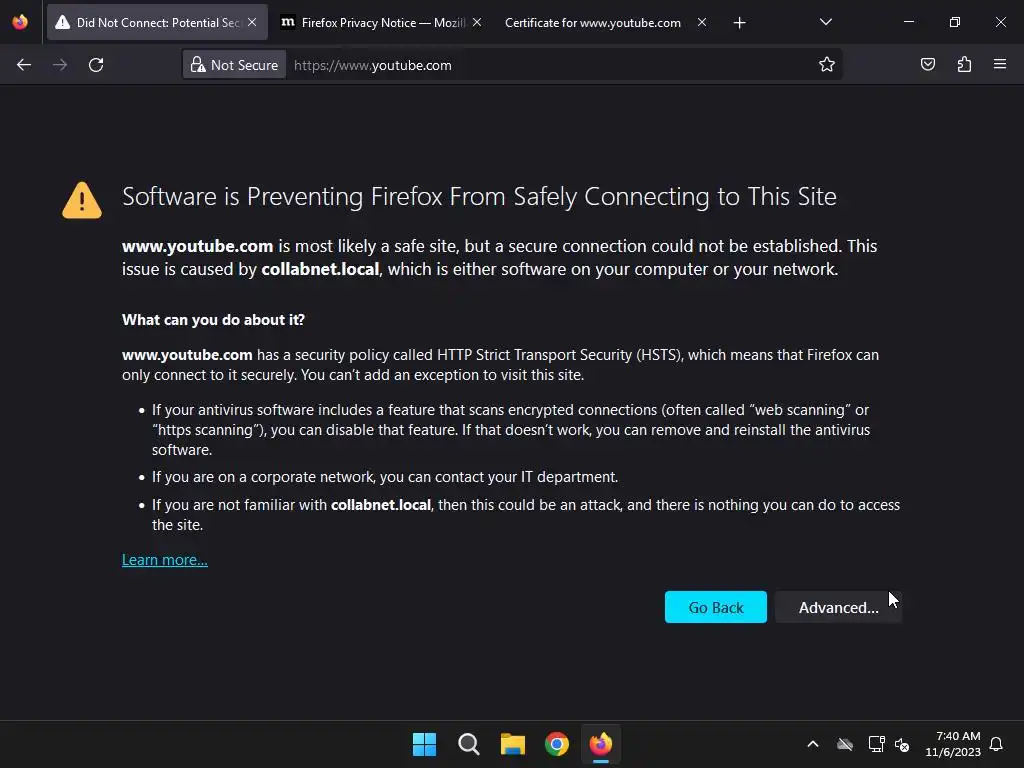List all tabs dropdown arrow
Screen dimensions: 1024x768
click(x=825, y=22)
